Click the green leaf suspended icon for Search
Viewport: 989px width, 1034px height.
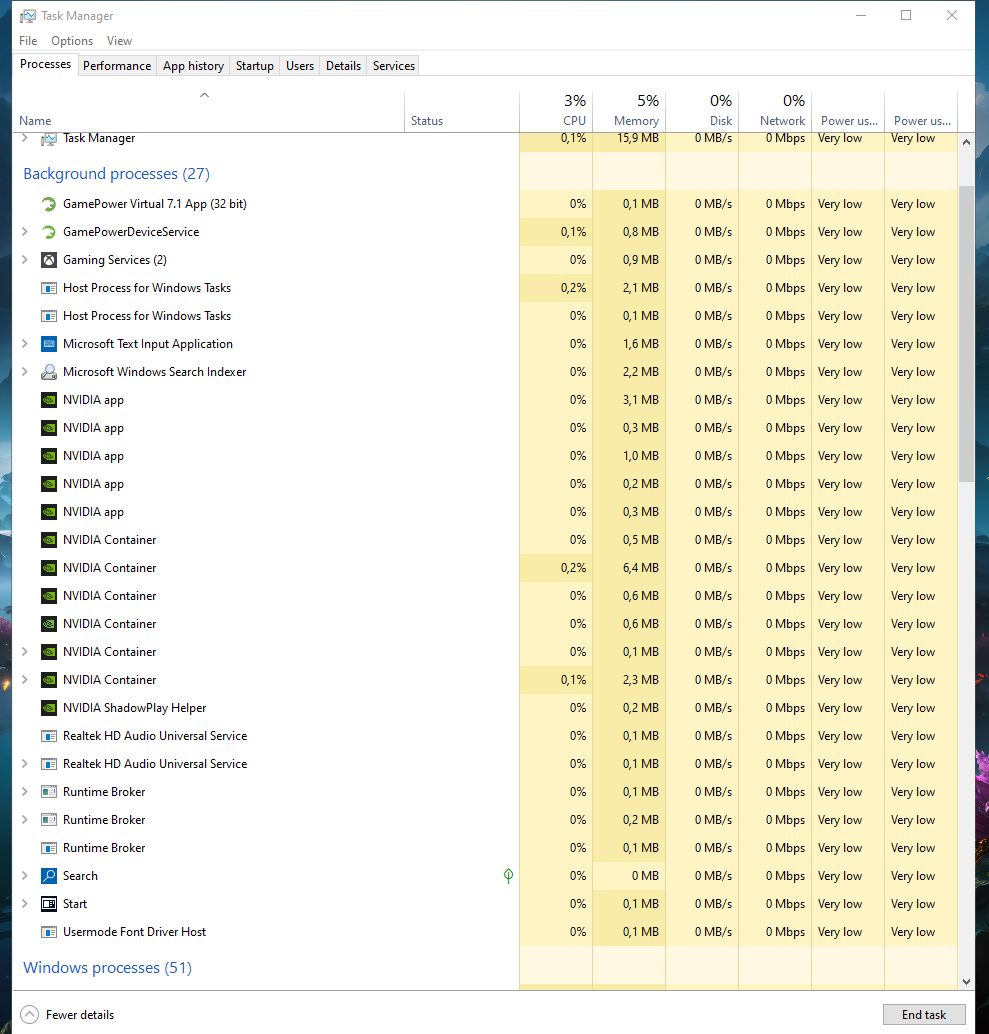pyautogui.click(x=508, y=876)
